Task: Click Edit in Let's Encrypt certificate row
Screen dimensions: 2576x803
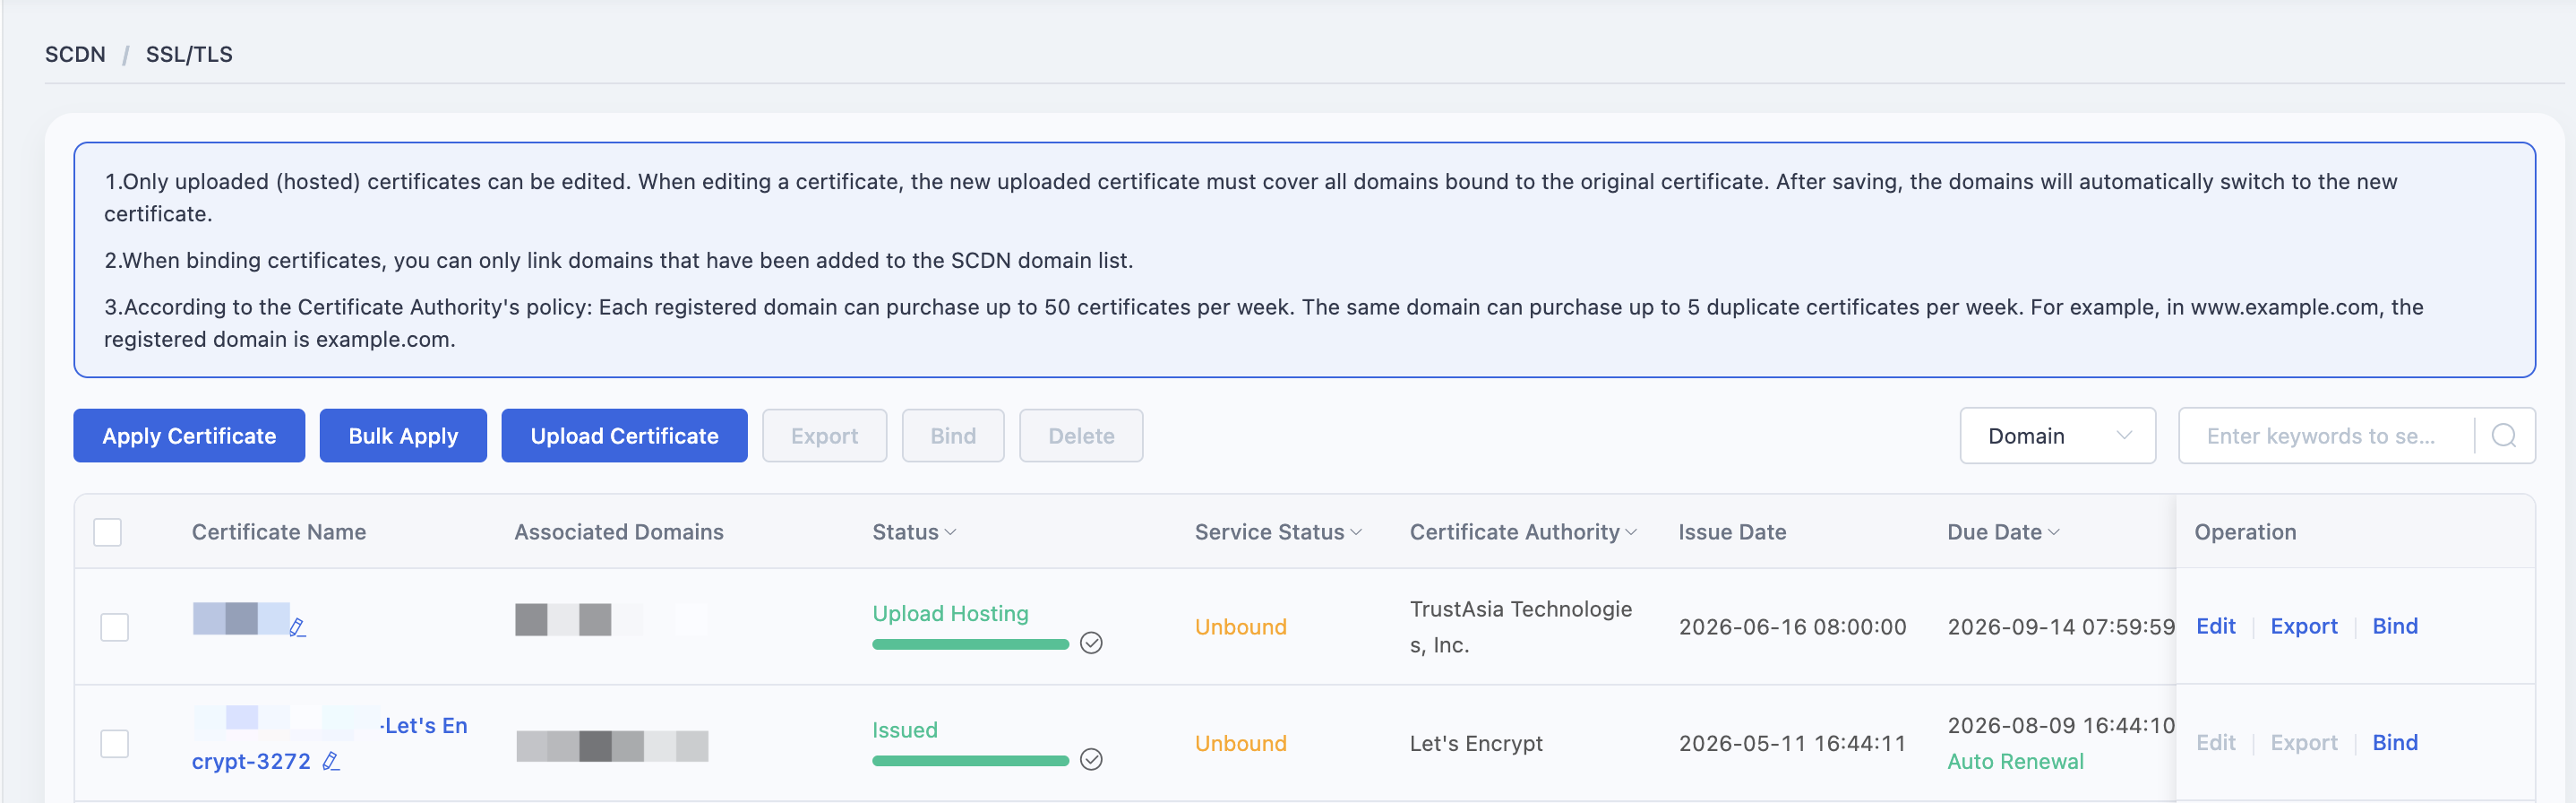Action: [2215, 742]
